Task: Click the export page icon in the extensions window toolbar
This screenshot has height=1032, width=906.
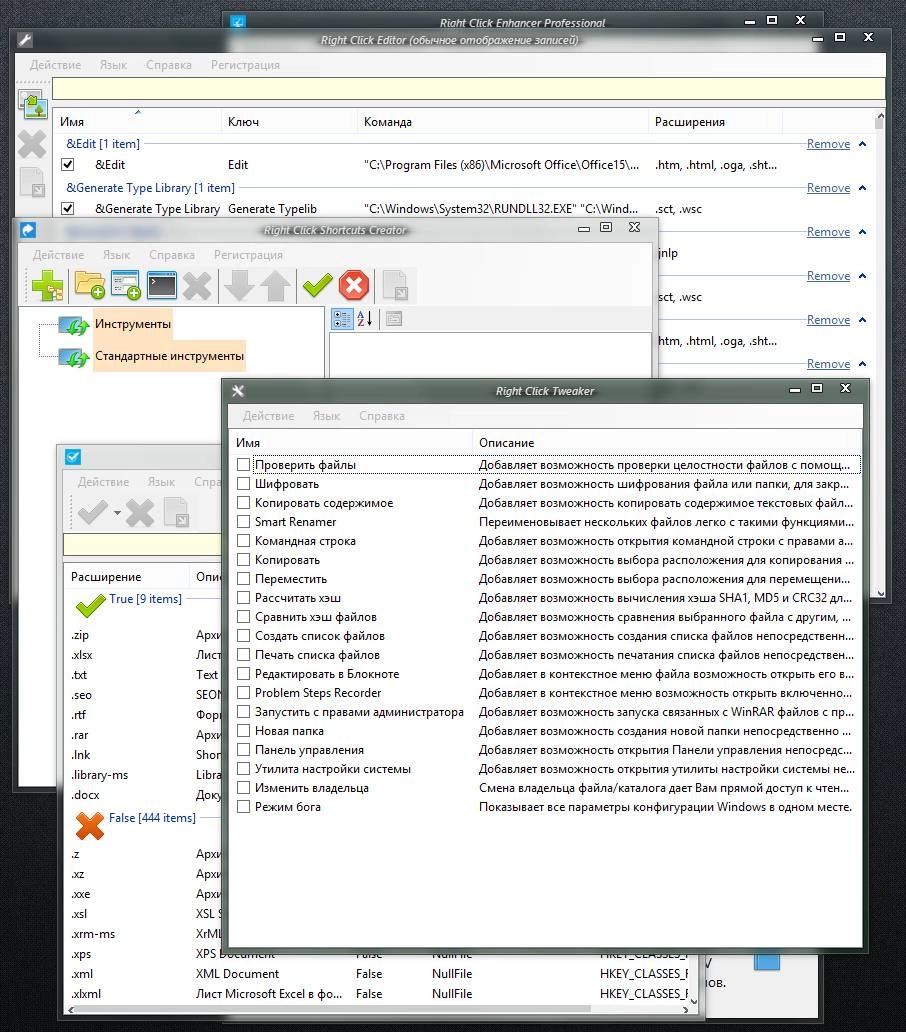Action: [176, 513]
